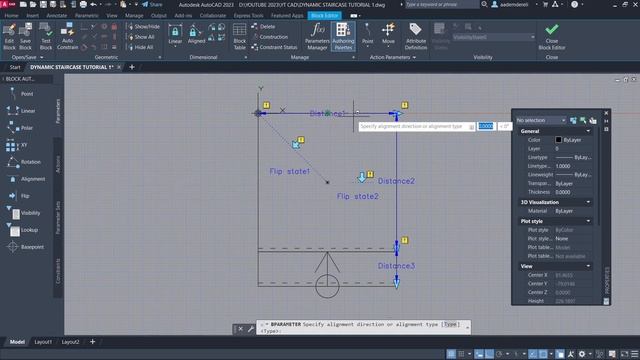Open workspace switching gear icon
This screenshot has height=360, width=640.
click(x=582, y=354)
